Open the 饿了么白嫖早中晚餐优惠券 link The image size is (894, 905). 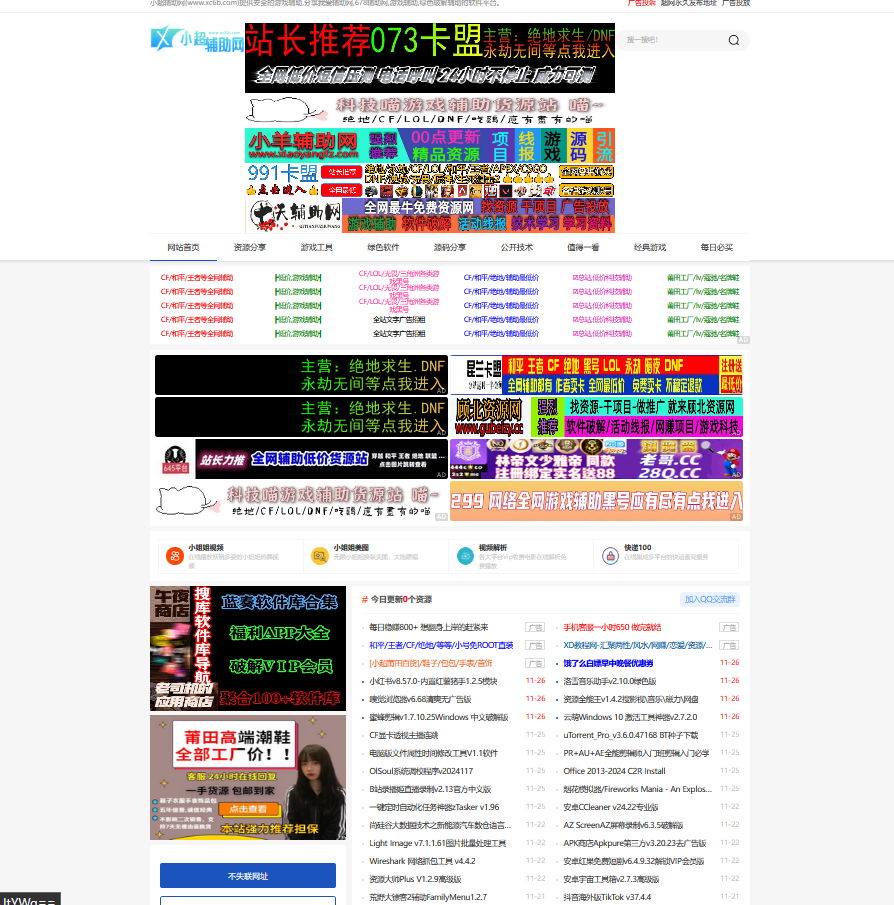click(608, 663)
